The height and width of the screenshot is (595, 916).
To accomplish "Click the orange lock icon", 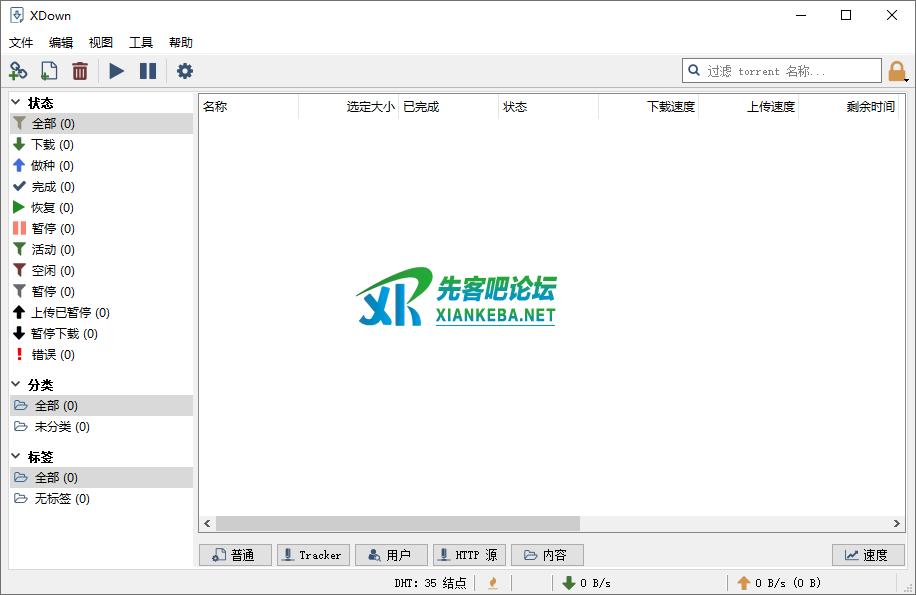I will [x=897, y=71].
